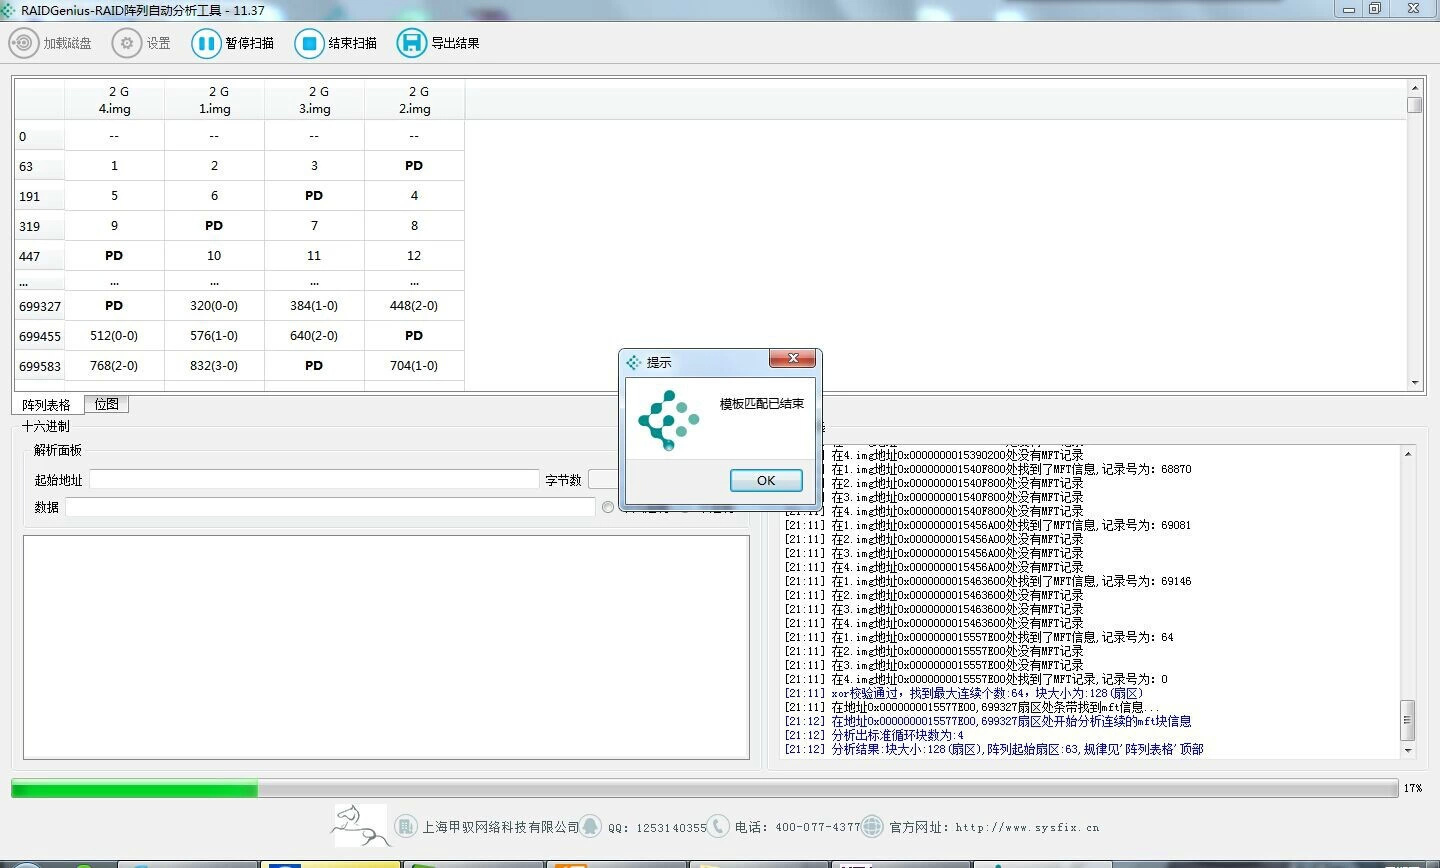The width and height of the screenshot is (1440, 868).
Task: Click cell 576(1-0) in the table
Action: pyautogui.click(x=214, y=336)
